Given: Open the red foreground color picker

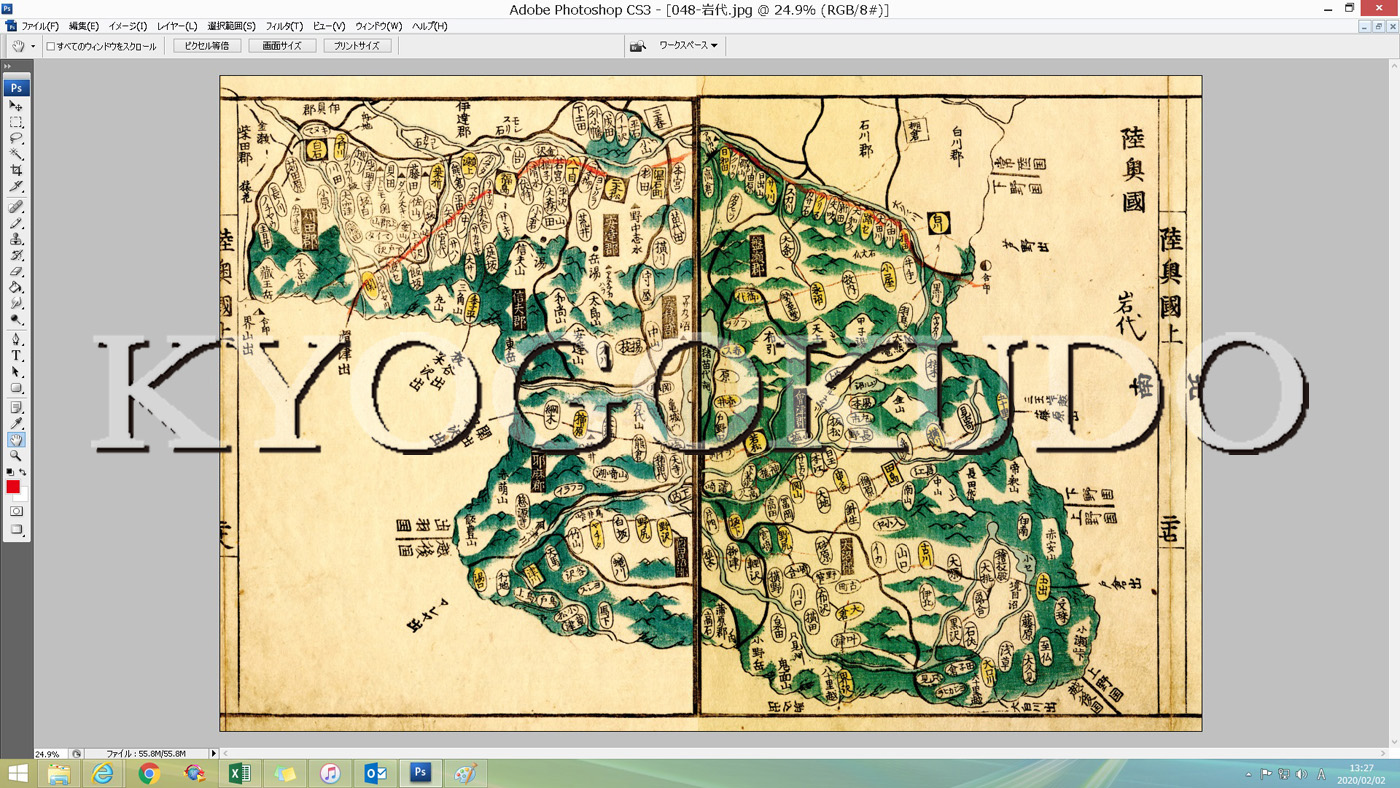Looking at the screenshot, I should 12,486.
